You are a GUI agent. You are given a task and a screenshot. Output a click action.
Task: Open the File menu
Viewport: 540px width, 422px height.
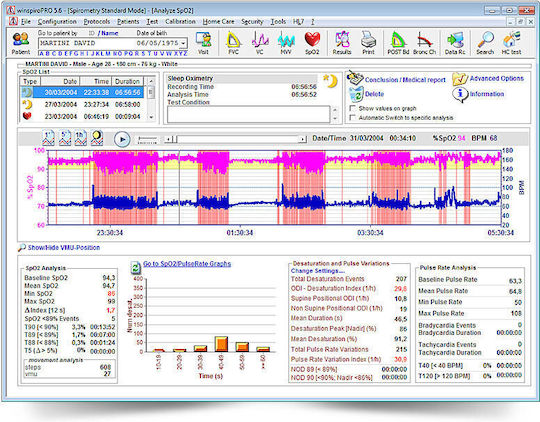[26, 22]
